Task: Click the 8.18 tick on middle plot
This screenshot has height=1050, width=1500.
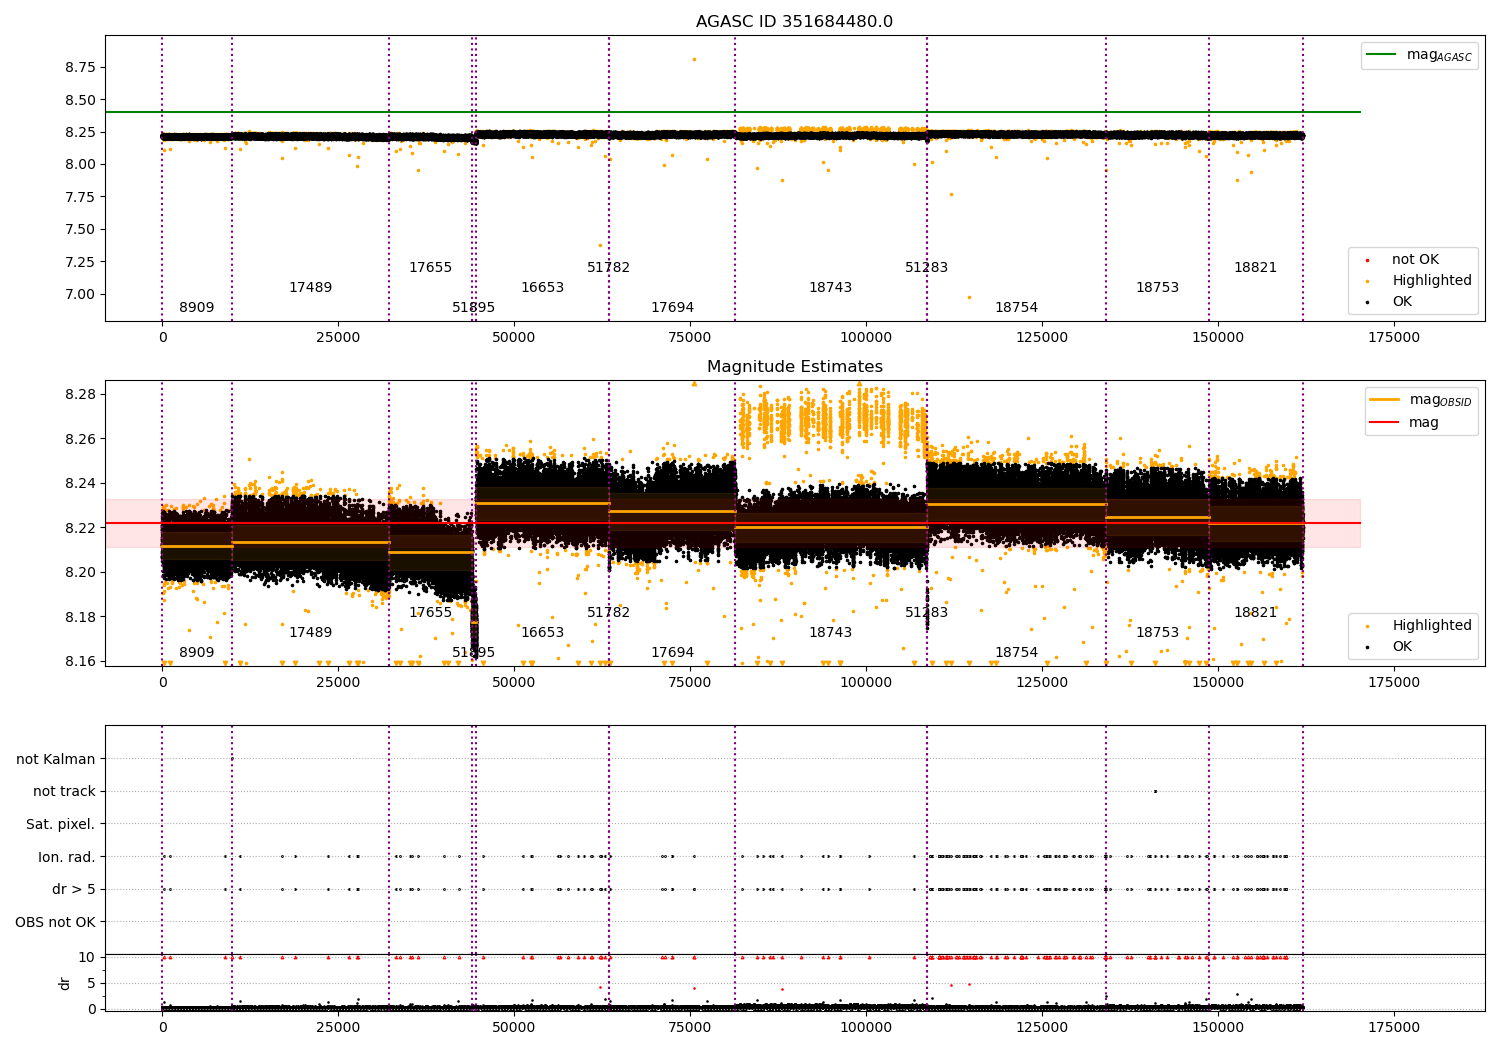Action: point(80,617)
